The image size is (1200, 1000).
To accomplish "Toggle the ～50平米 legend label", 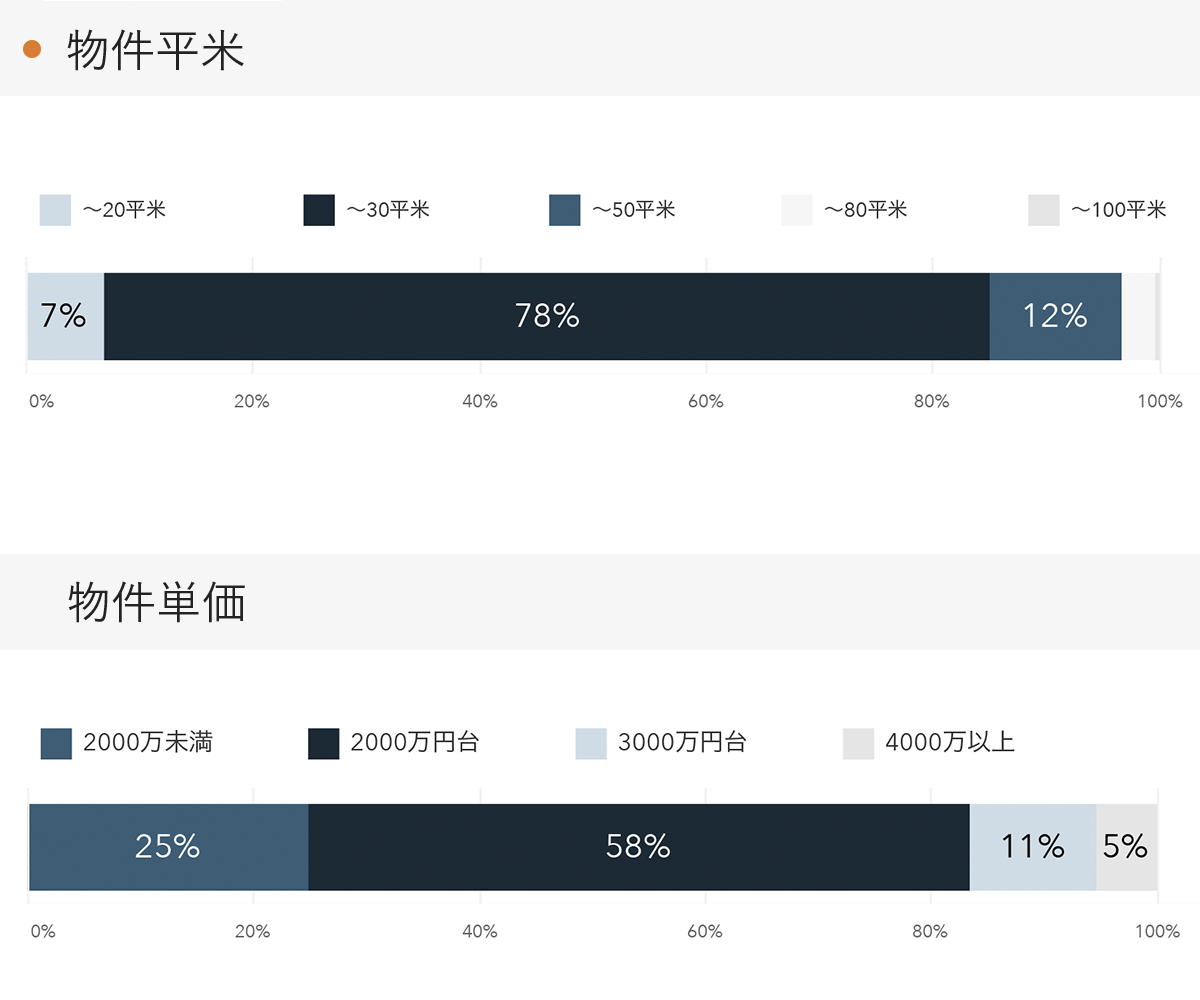I will pyautogui.click(x=634, y=210).
